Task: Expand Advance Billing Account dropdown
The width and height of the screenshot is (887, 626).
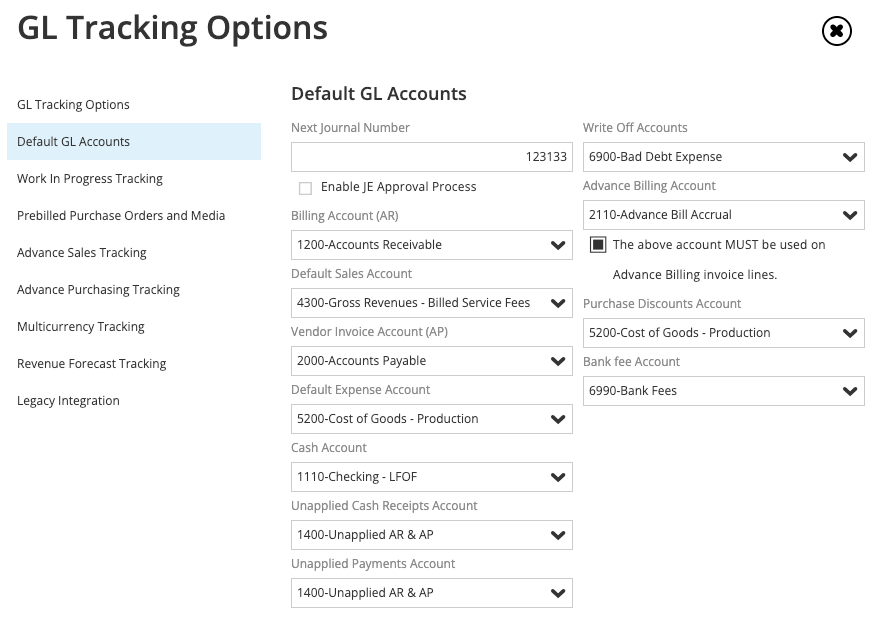Action: [x=723, y=215]
